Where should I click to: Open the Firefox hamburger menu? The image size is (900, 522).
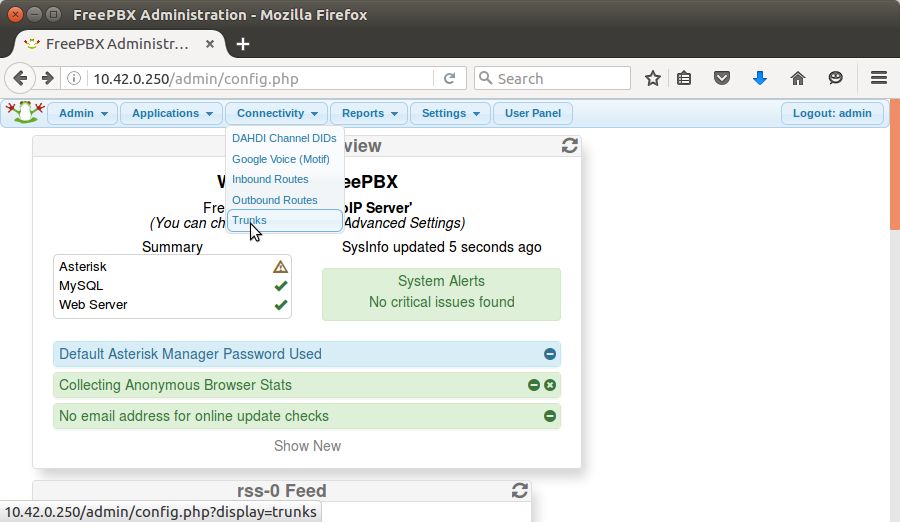[879, 78]
